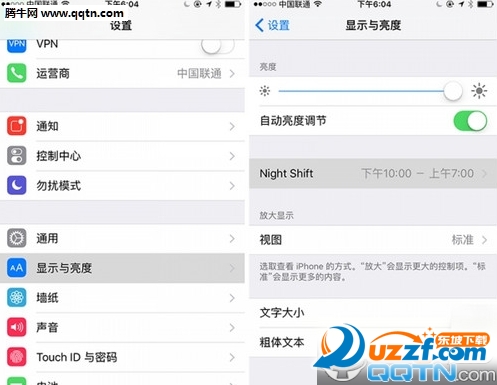Viewport: 497px width, 385px height.
Task: Open the 通知 settings entry
Action: 122,126
